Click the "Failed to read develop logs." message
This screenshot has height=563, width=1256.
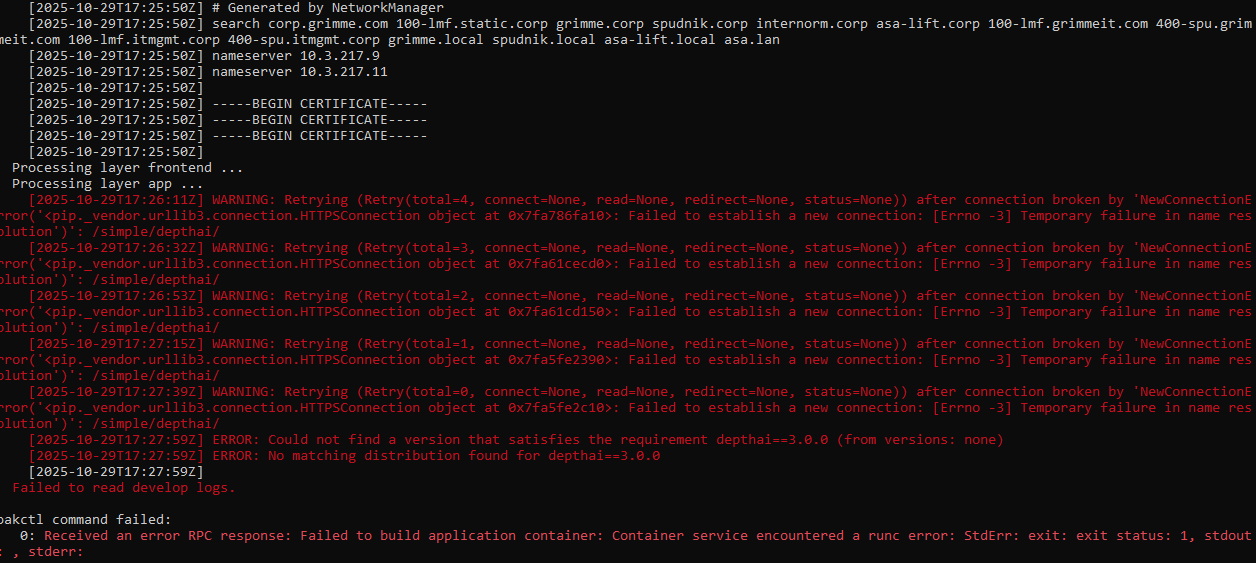click(x=123, y=488)
